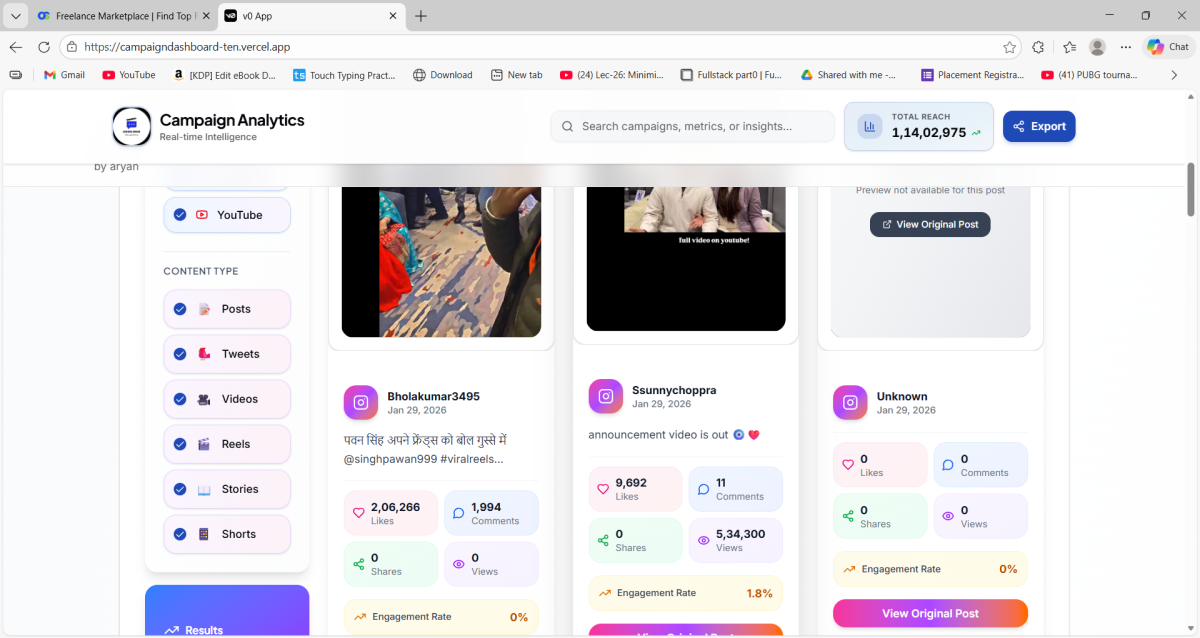Uncheck the YouTube platform filter
The height and width of the screenshot is (638, 1200).
click(180, 215)
